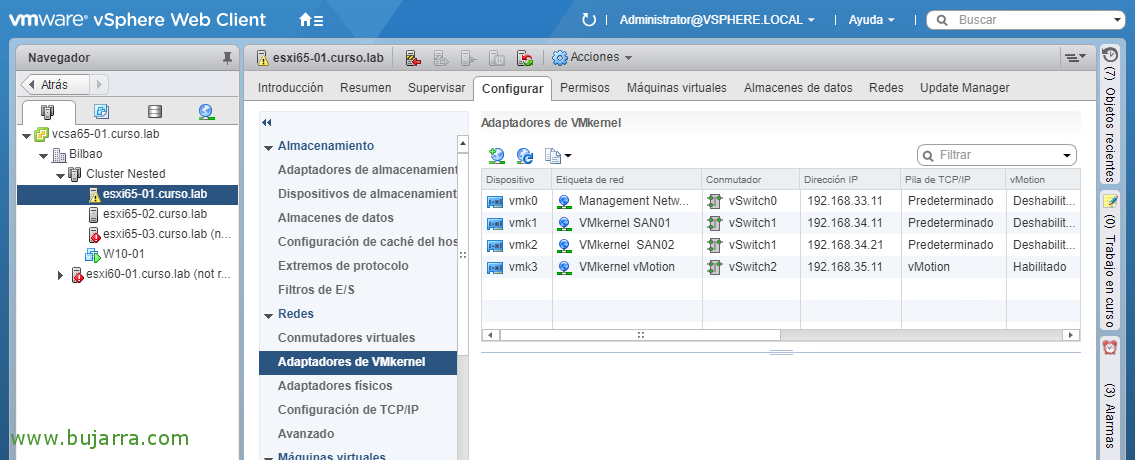Open Adaptadores físicos settings

[335, 385]
